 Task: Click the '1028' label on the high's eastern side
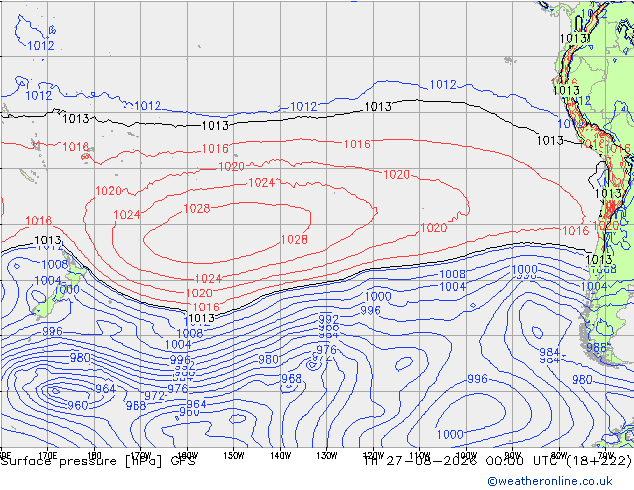[x=294, y=240]
